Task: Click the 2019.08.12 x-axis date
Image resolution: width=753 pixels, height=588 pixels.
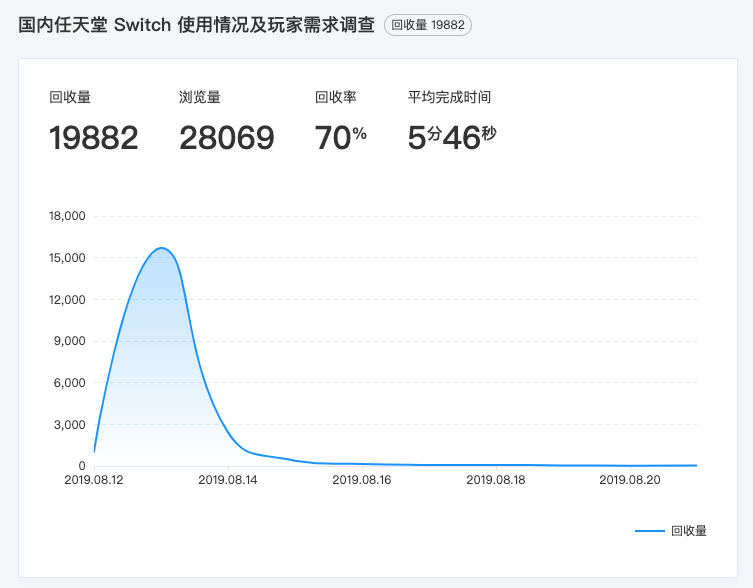Action: click(94, 480)
